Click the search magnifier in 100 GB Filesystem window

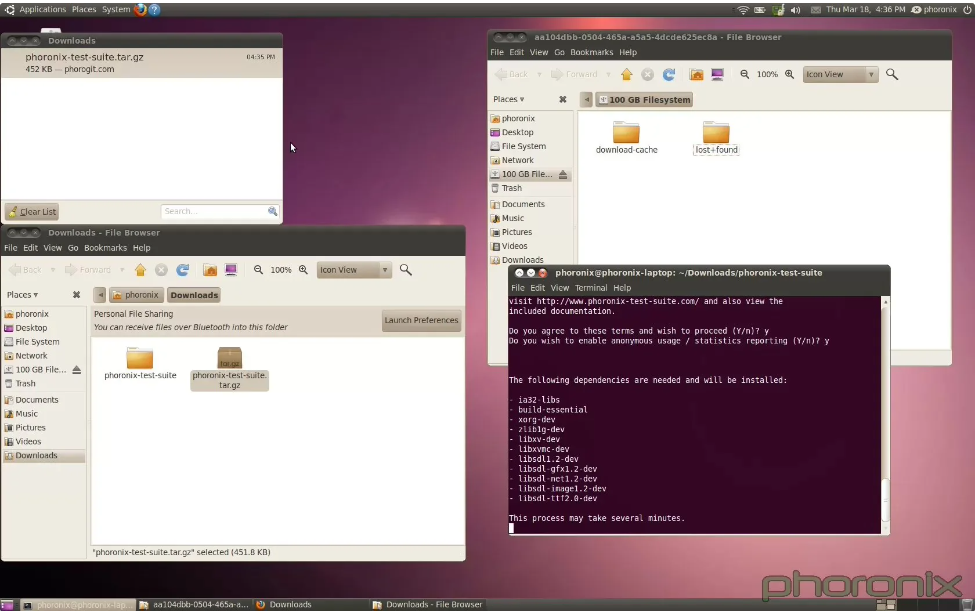point(892,74)
